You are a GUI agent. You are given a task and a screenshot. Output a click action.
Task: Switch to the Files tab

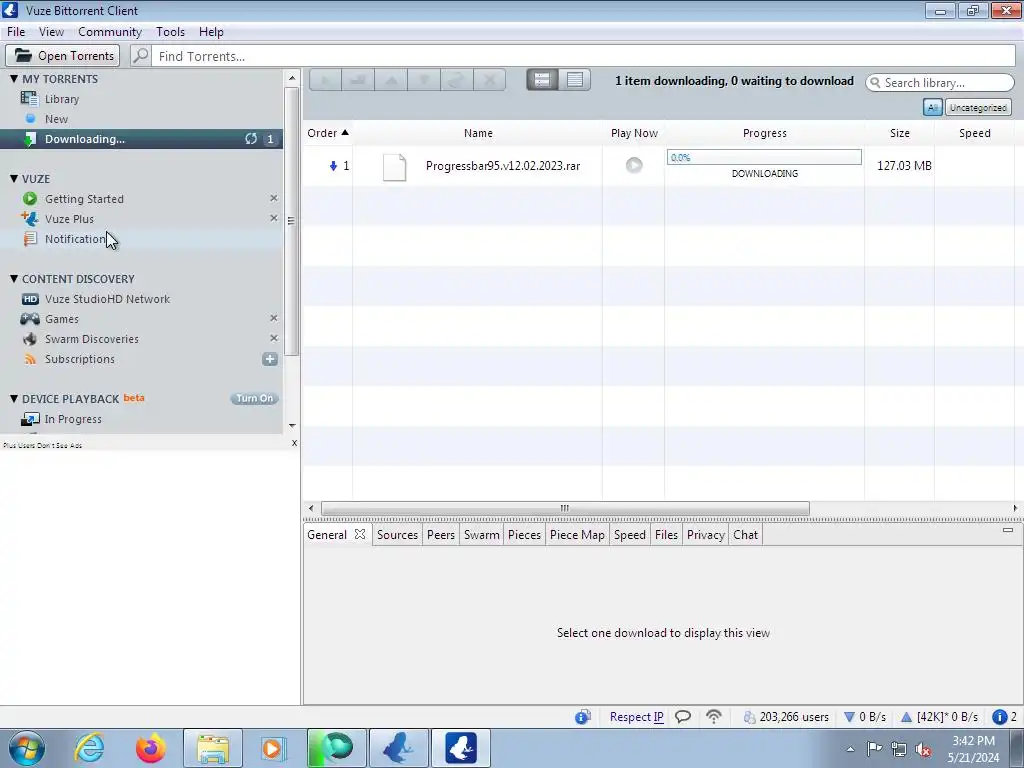click(666, 535)
